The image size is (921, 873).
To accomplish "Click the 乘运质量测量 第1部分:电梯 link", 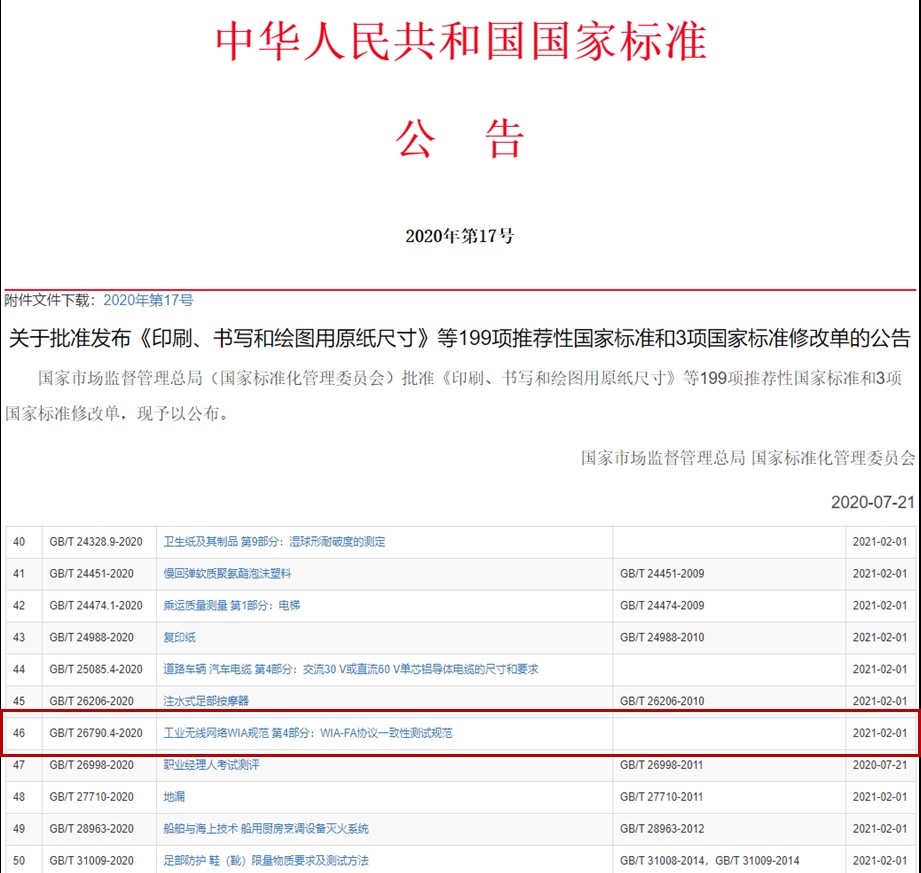I will tap(231, 606).
